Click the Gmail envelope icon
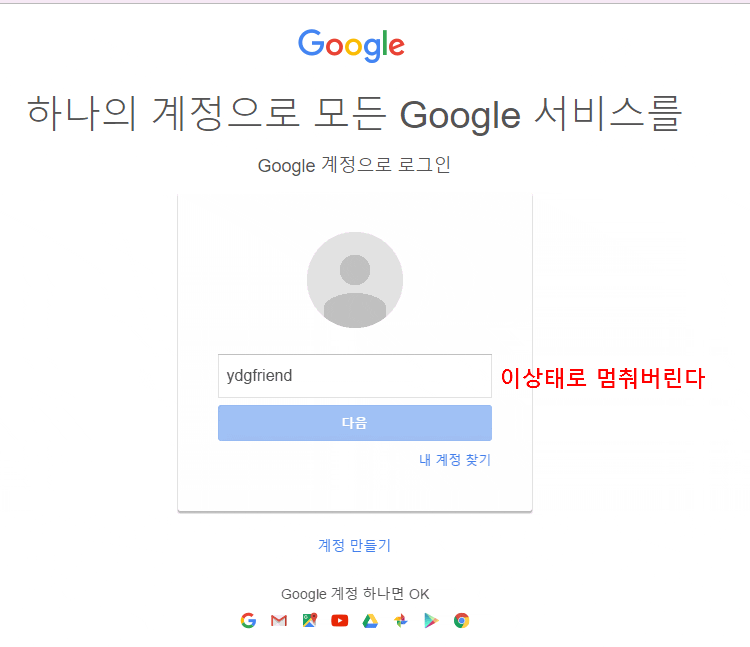This screenshot has width=750, height=647. click(279, 621)
